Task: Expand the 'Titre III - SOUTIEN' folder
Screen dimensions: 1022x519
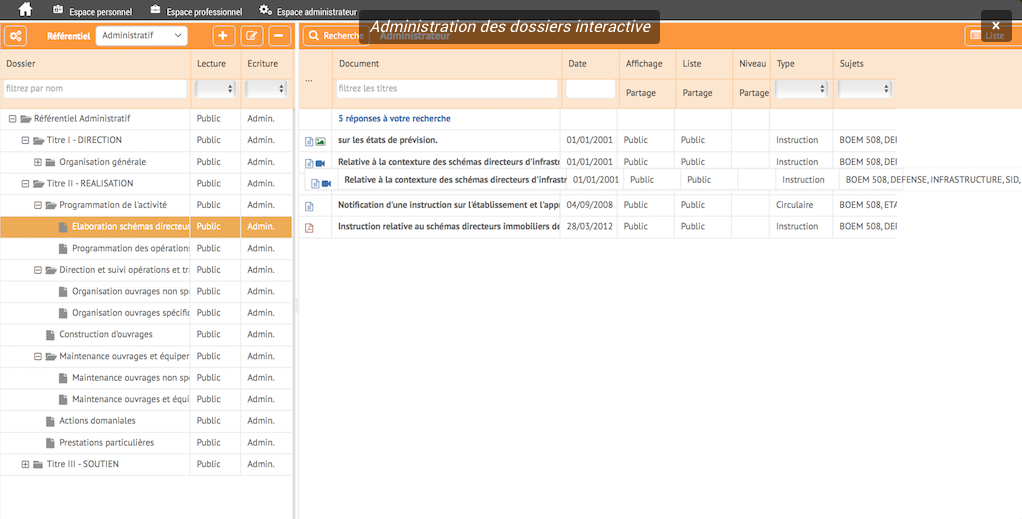Action: [26, 465]
